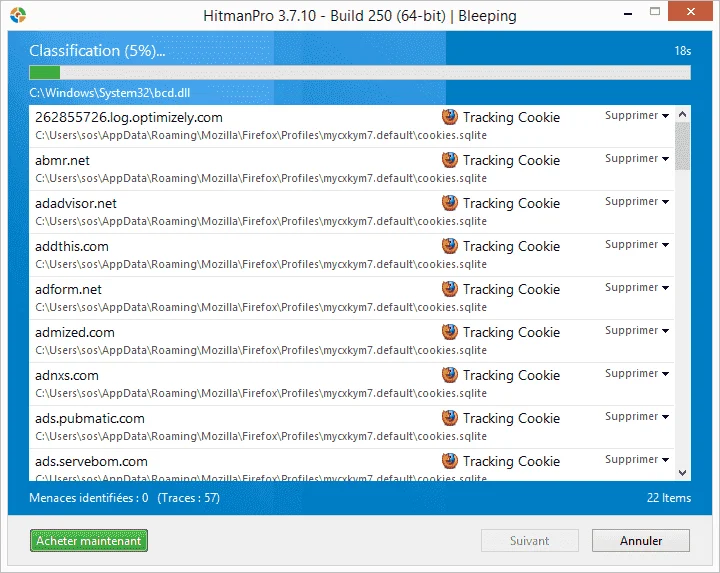
Task: Click the scroll down arrow of results list
Action: 682,472
